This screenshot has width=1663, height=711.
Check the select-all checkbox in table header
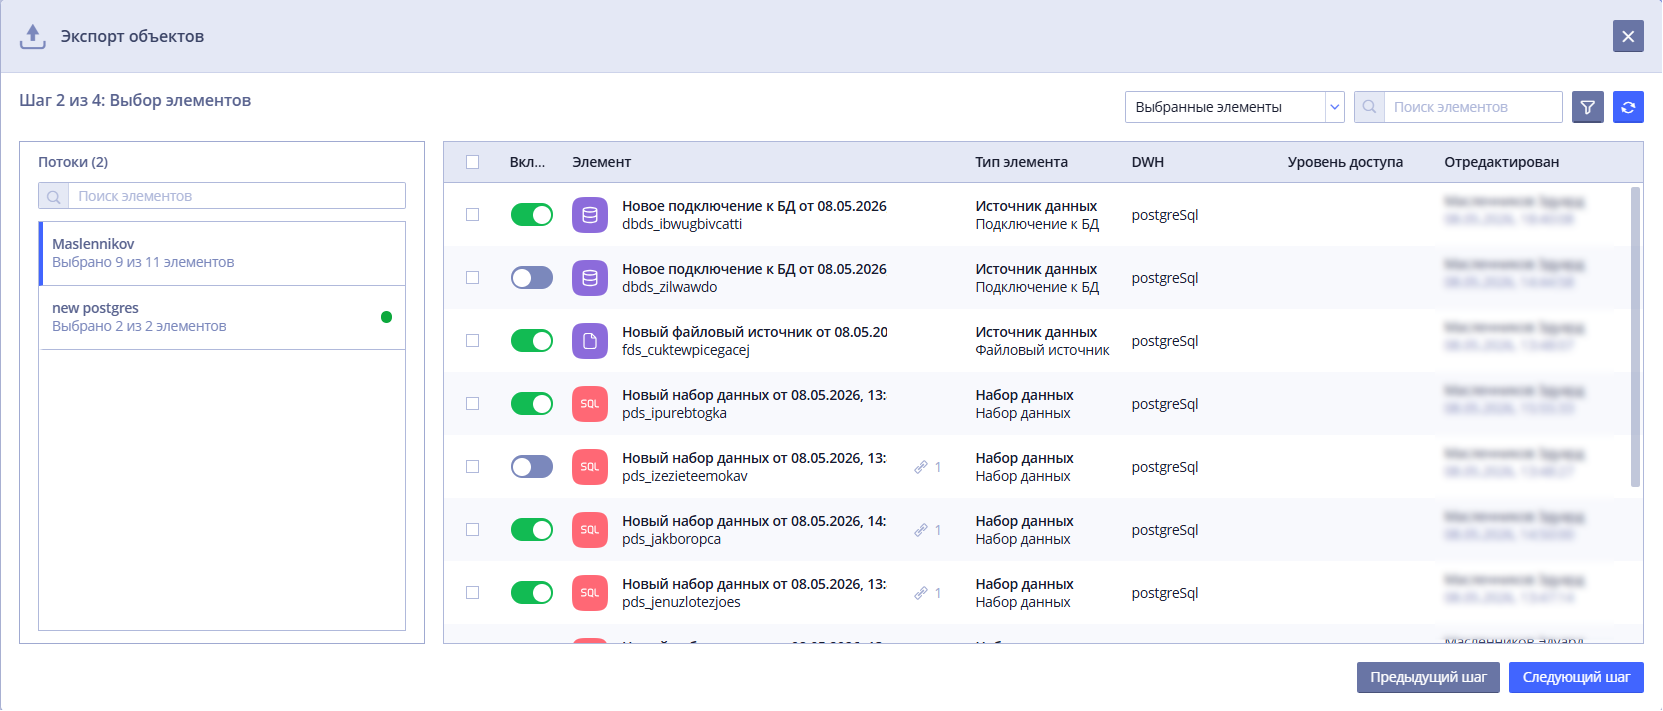[x=473, y=162]
